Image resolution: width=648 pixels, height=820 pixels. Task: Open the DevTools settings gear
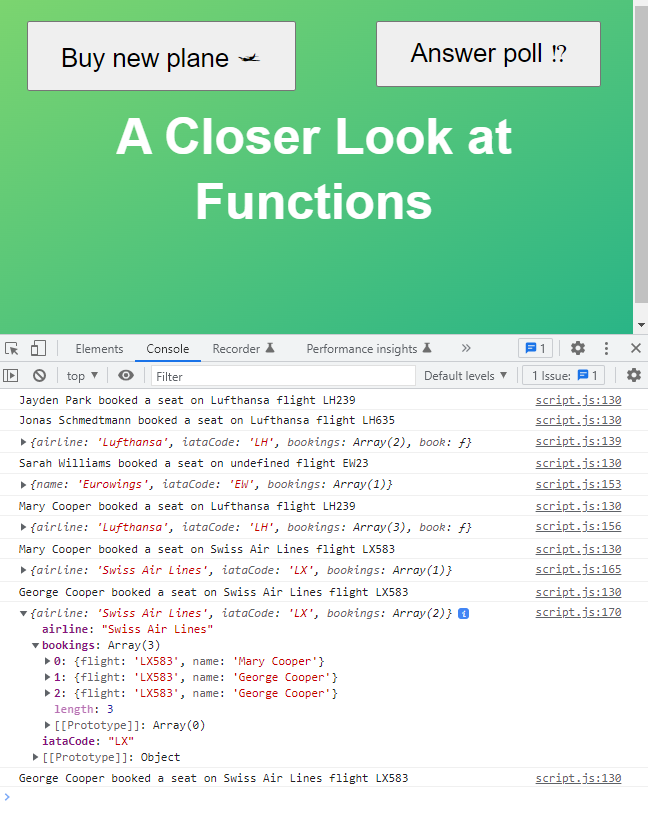(577, 348)
